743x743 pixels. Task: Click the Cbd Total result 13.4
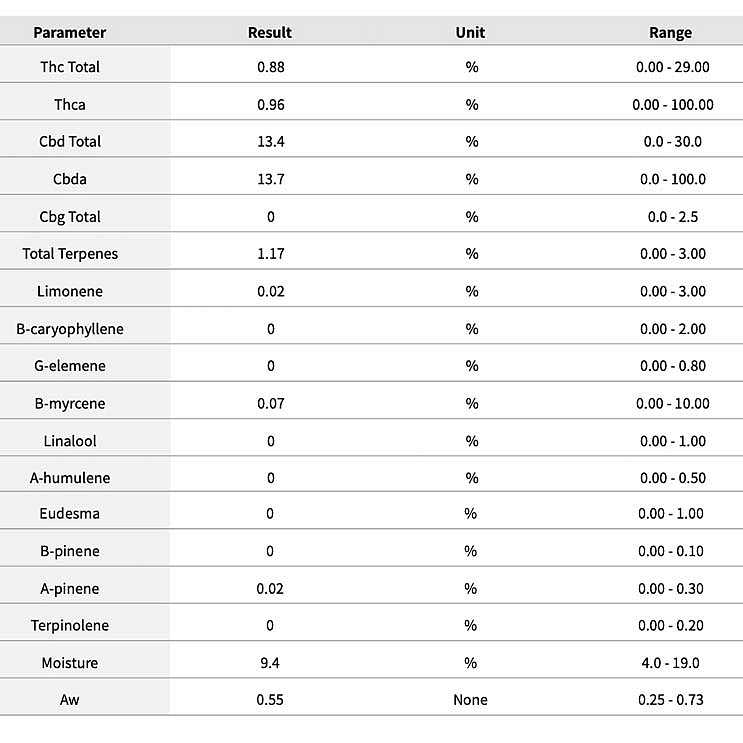click(271, 142)
